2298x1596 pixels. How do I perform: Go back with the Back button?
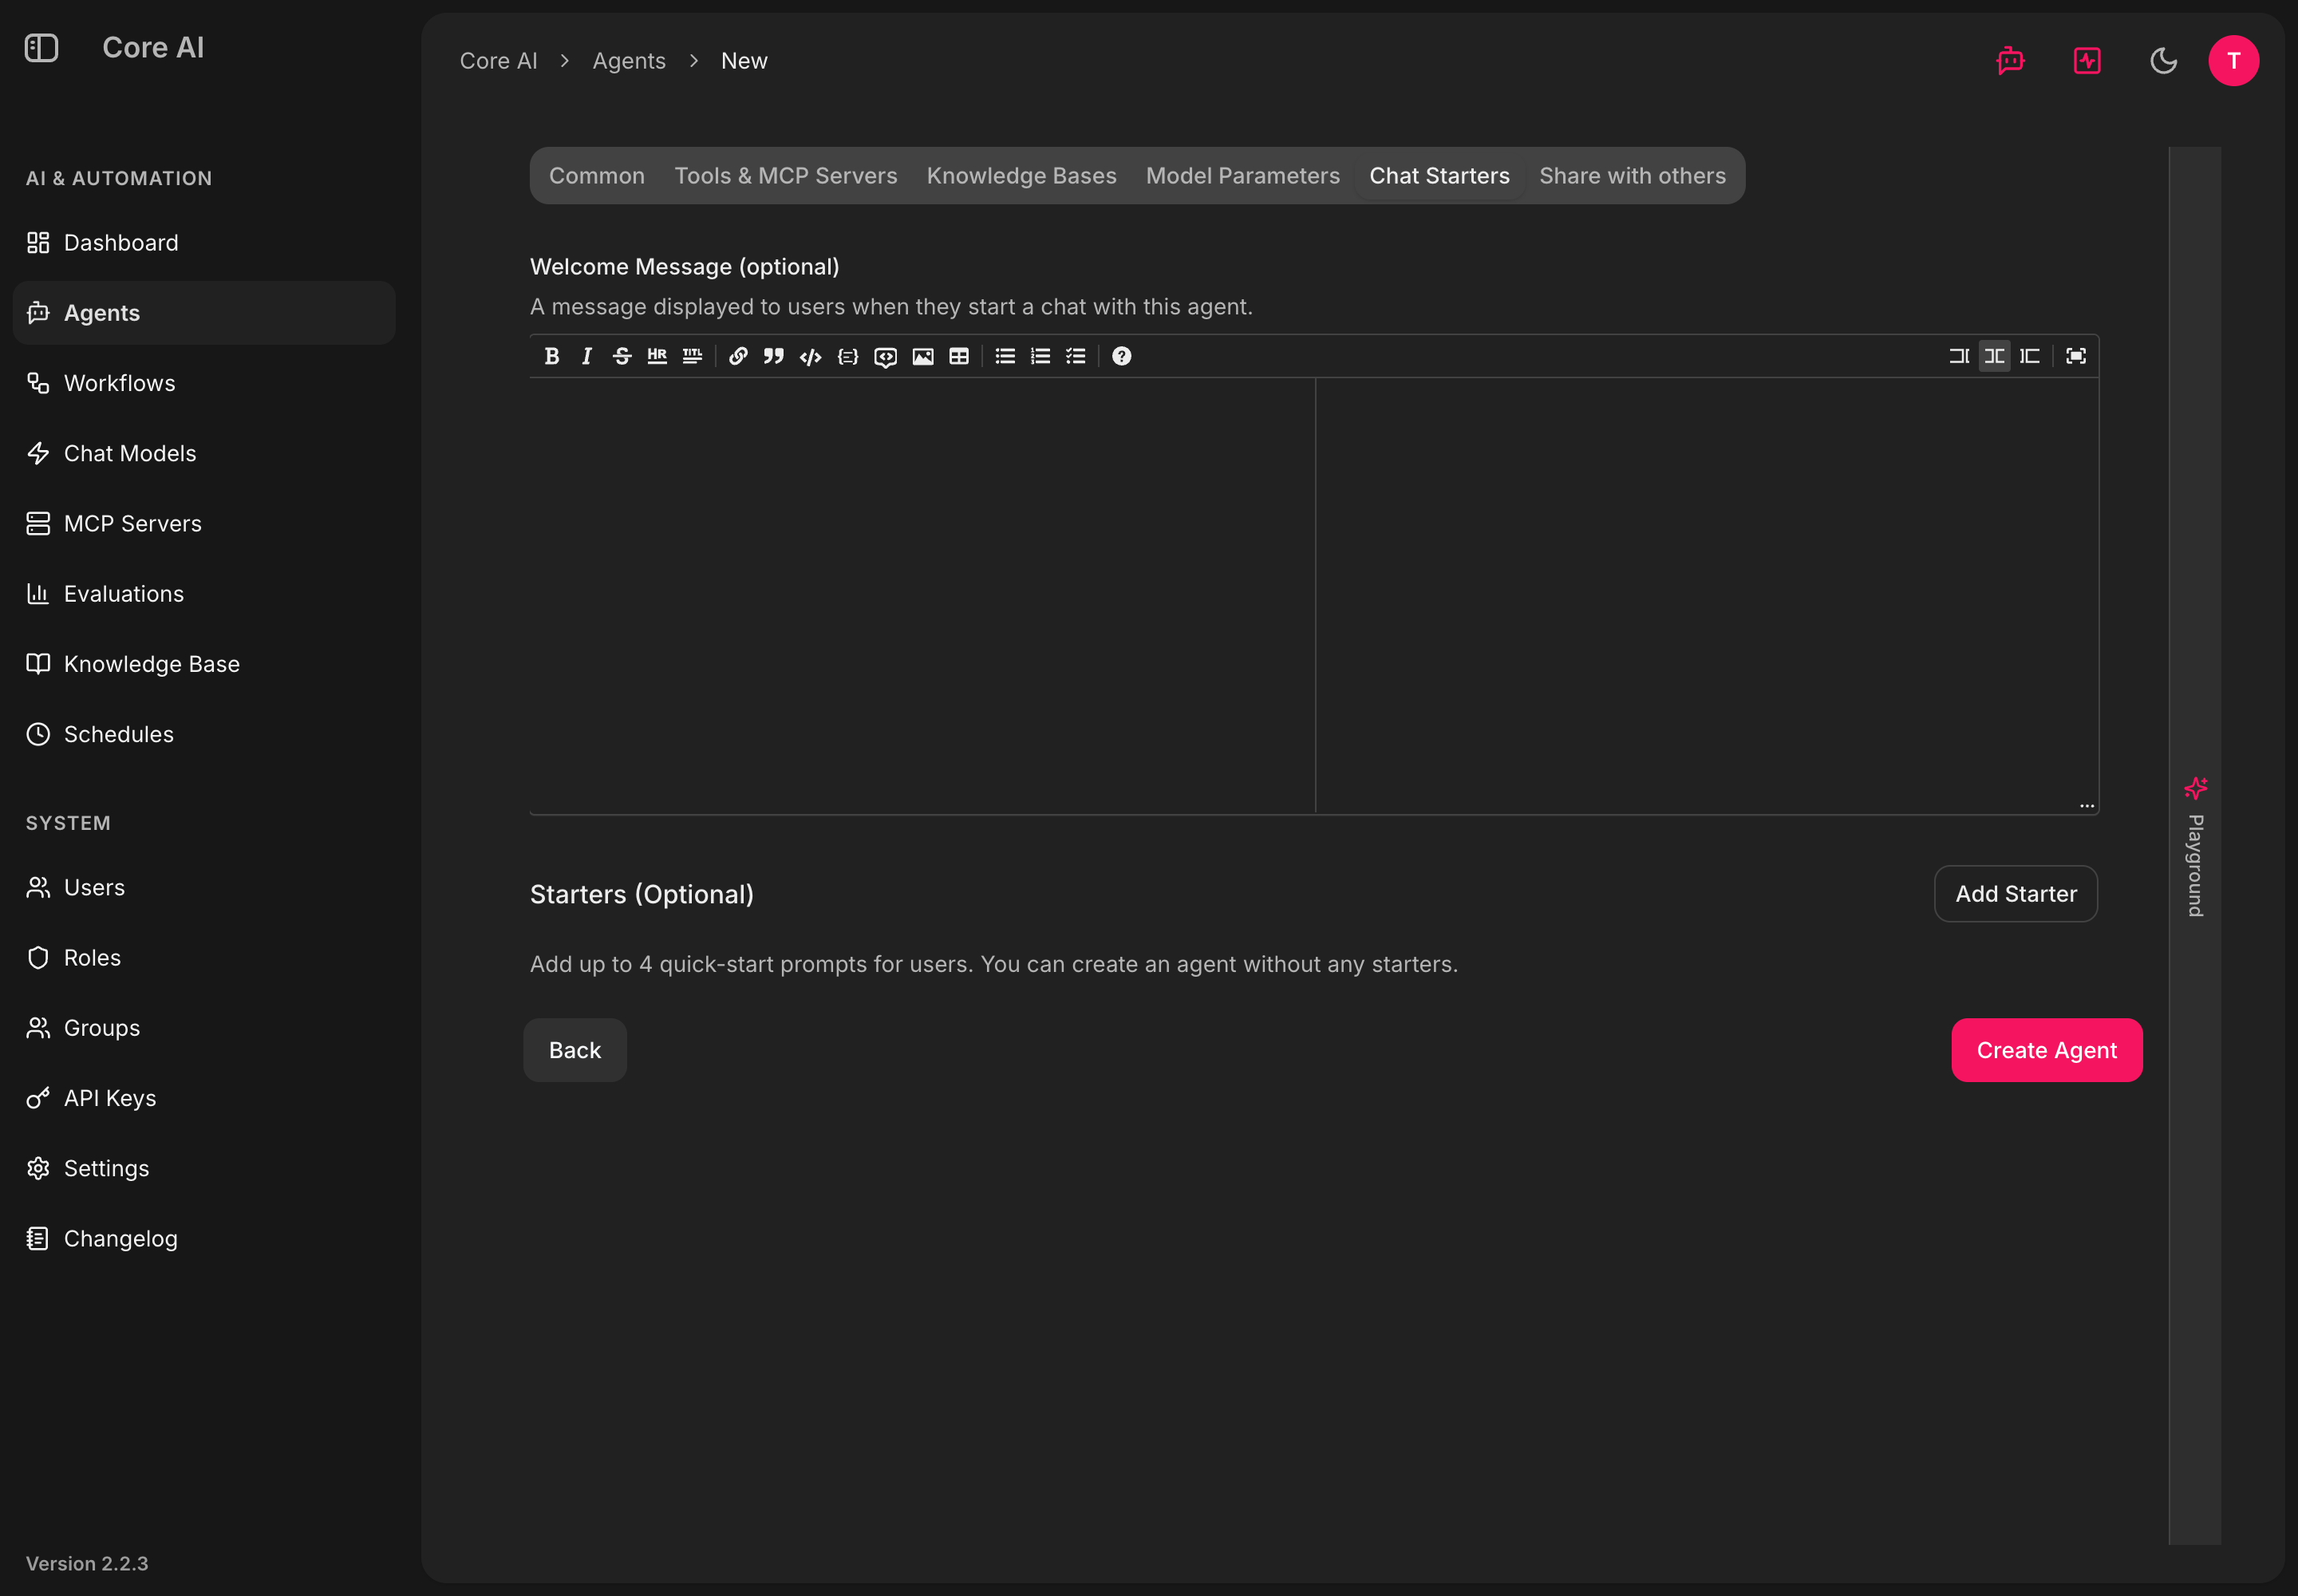(x=575, y=1050)
